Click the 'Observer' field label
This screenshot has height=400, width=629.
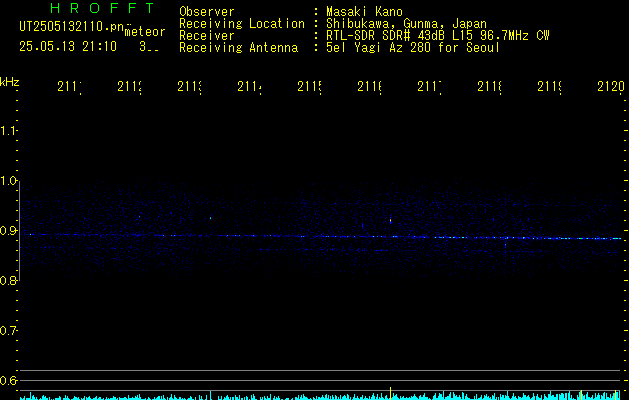point(207,12)
